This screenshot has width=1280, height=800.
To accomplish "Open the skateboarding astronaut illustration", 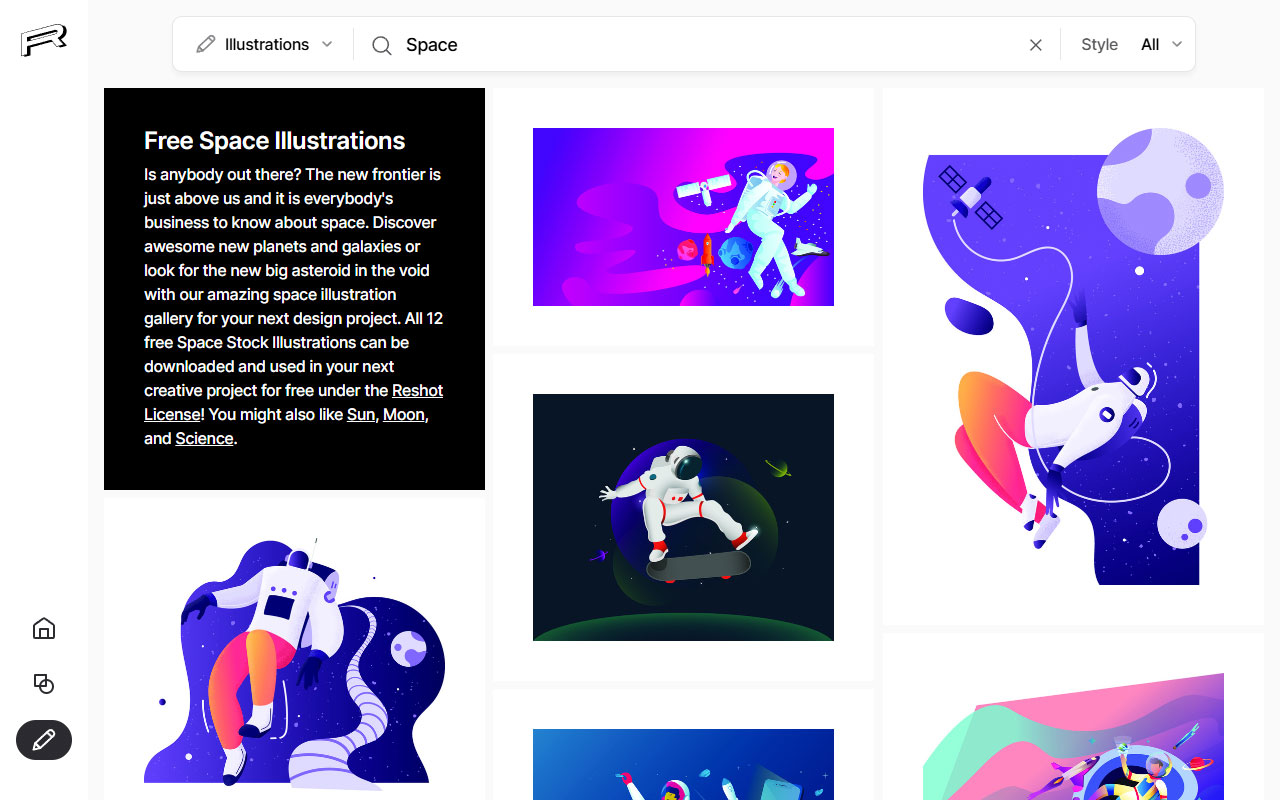I will pyautogui.click(x=683, y=517).
